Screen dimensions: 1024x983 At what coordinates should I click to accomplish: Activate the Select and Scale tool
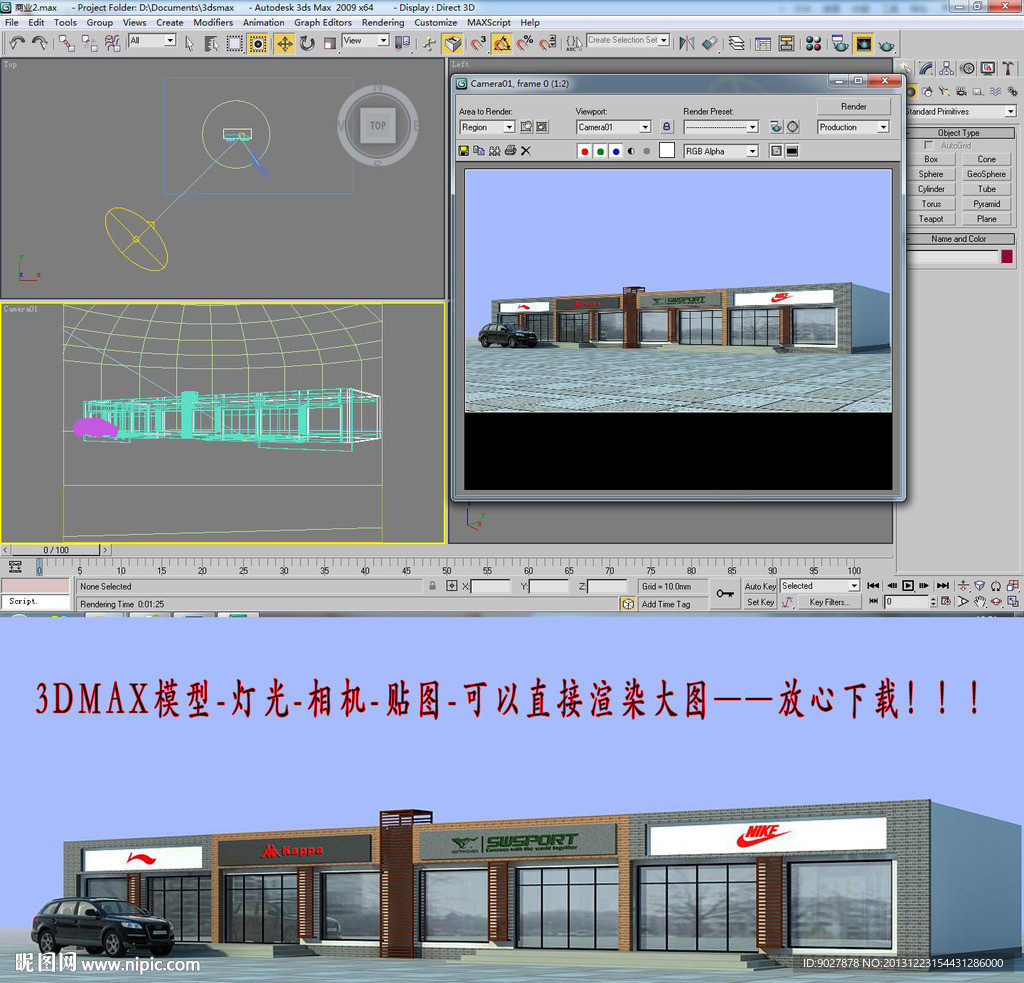[x=329, y=44]
